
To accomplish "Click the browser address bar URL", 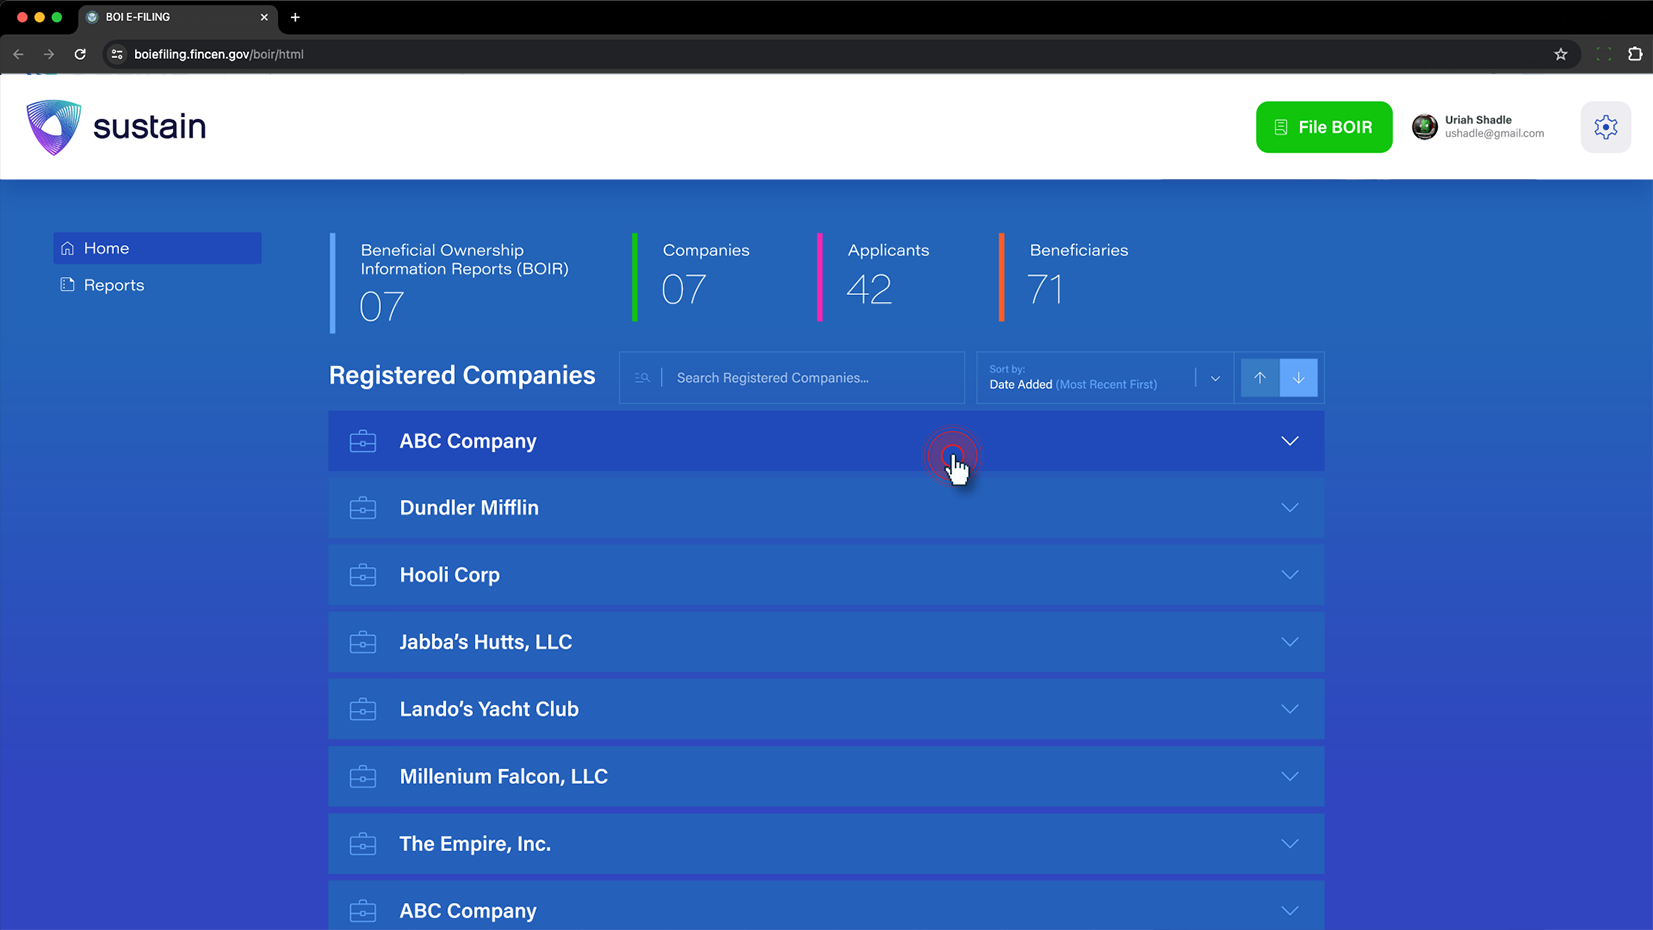I will click(219, 54).
